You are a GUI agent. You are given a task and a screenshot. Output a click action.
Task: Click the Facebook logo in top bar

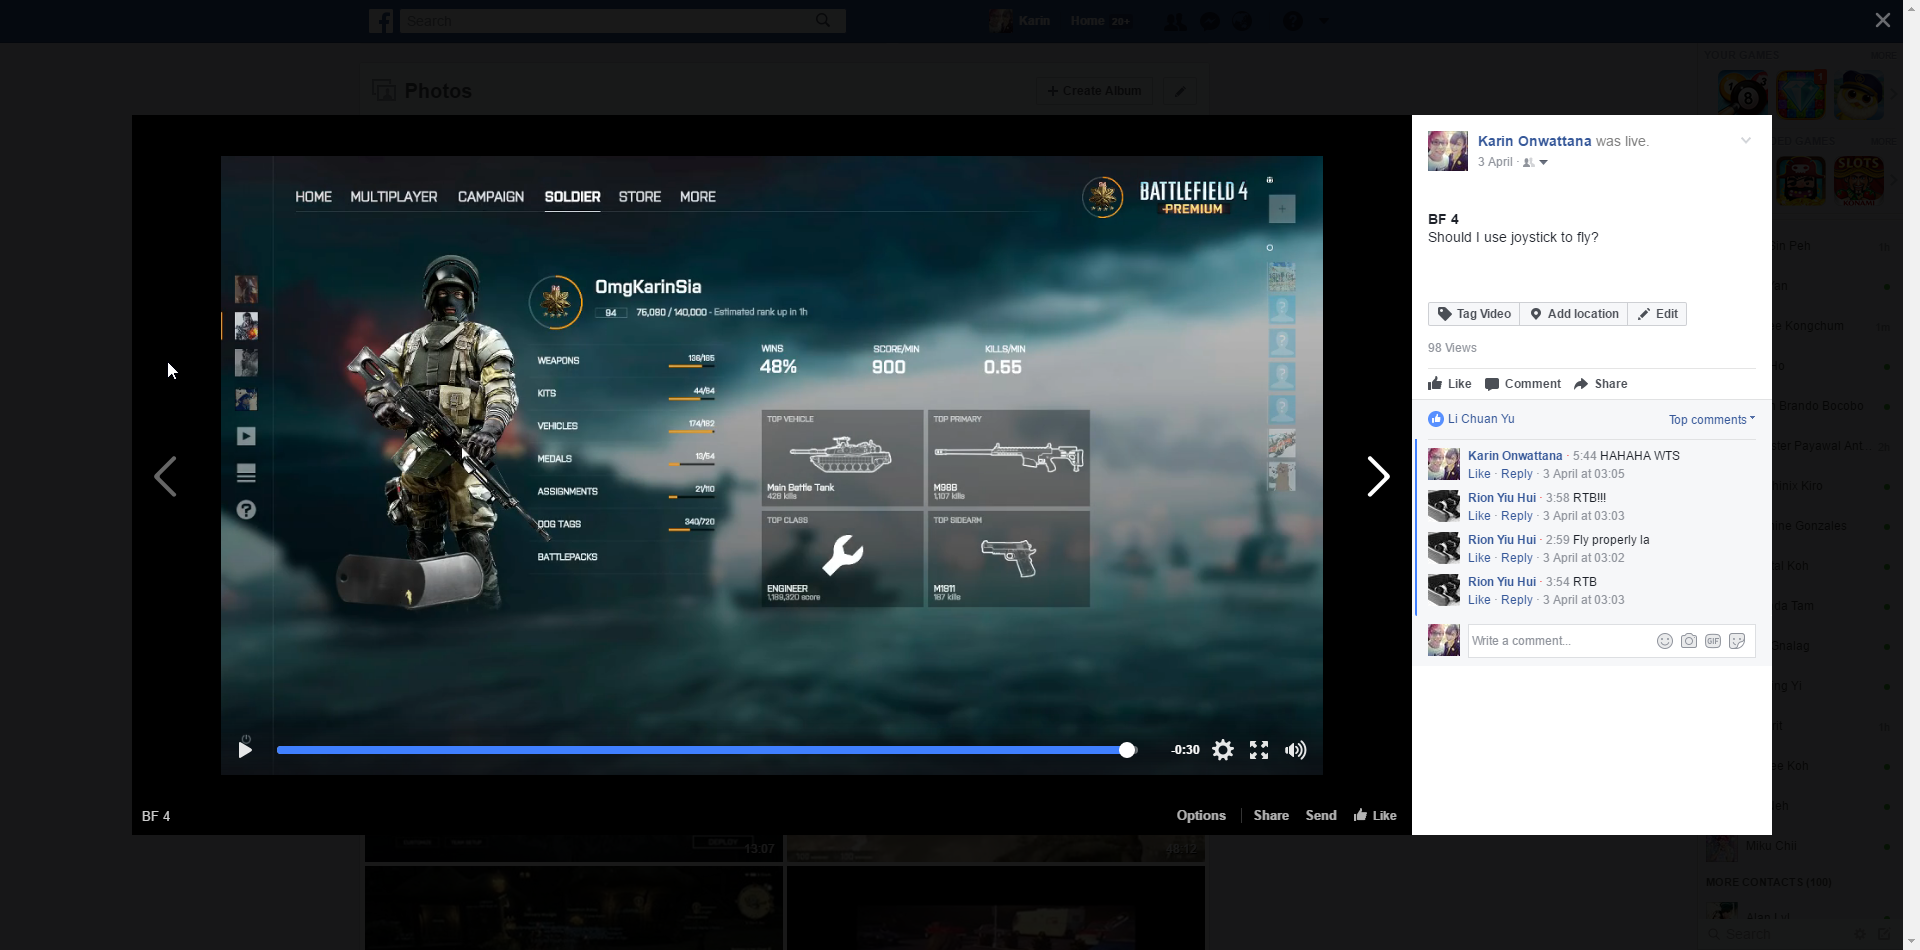tap(381, 21)
